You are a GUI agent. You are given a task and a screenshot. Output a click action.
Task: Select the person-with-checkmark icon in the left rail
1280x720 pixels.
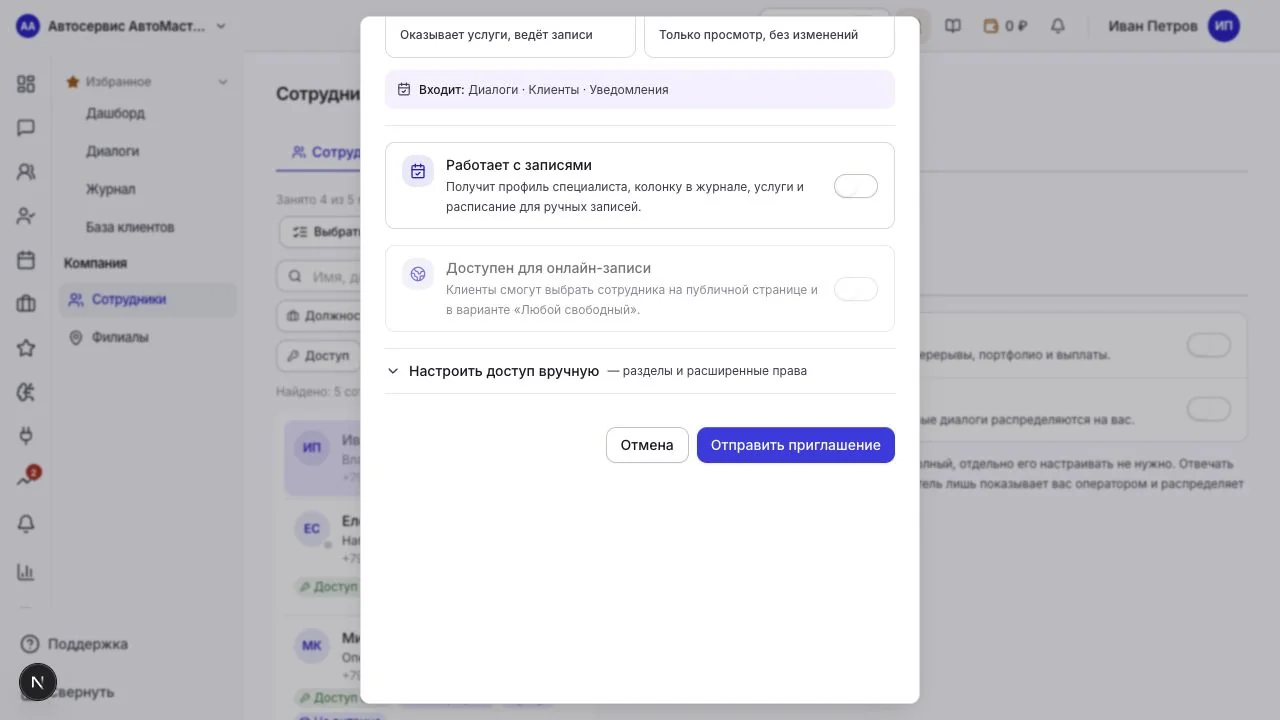[x=26, y=216]
